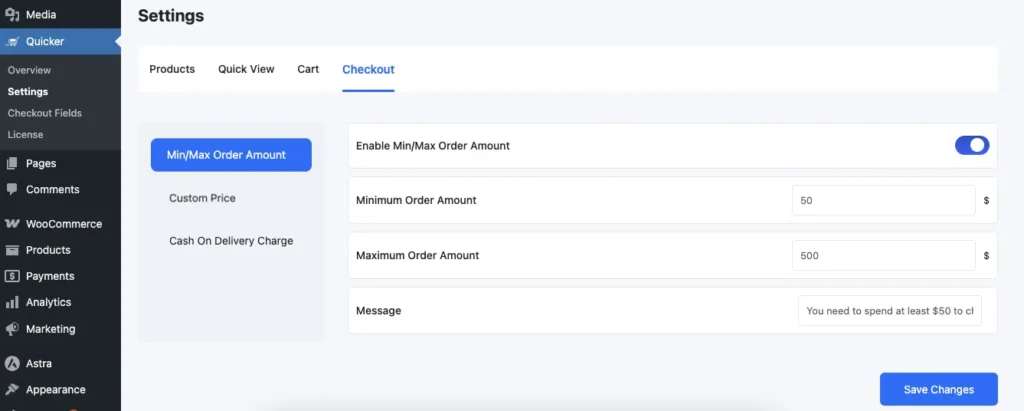Screen dimensions: 1024x411
Task: Click the Astra logo icon
Action: (12, 363)
